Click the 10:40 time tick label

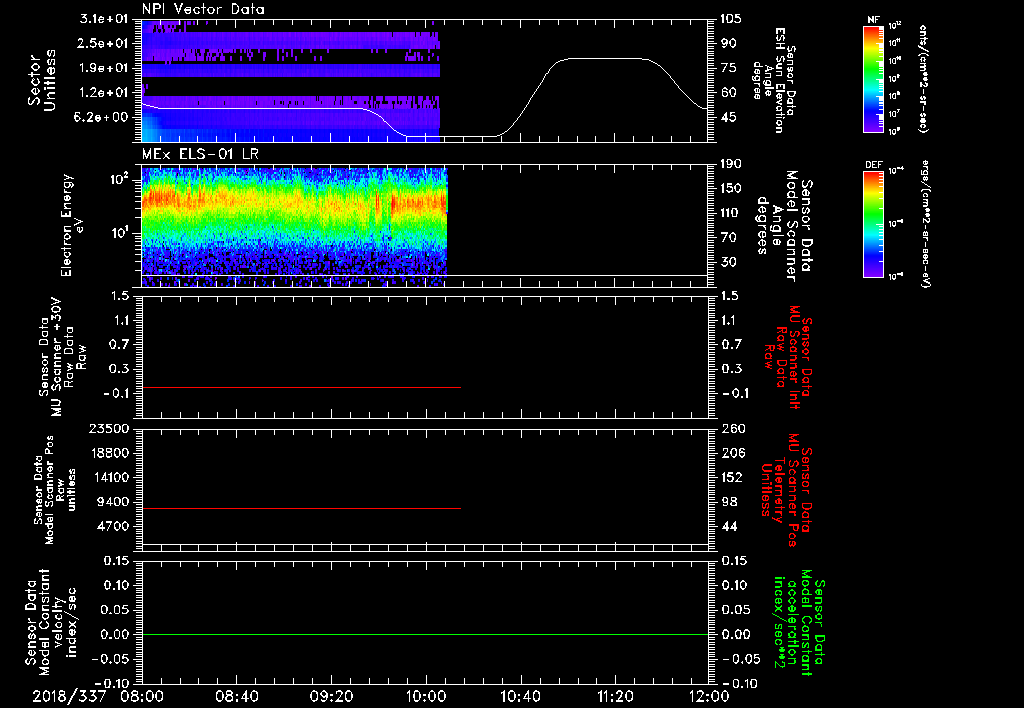pos(520,696)
